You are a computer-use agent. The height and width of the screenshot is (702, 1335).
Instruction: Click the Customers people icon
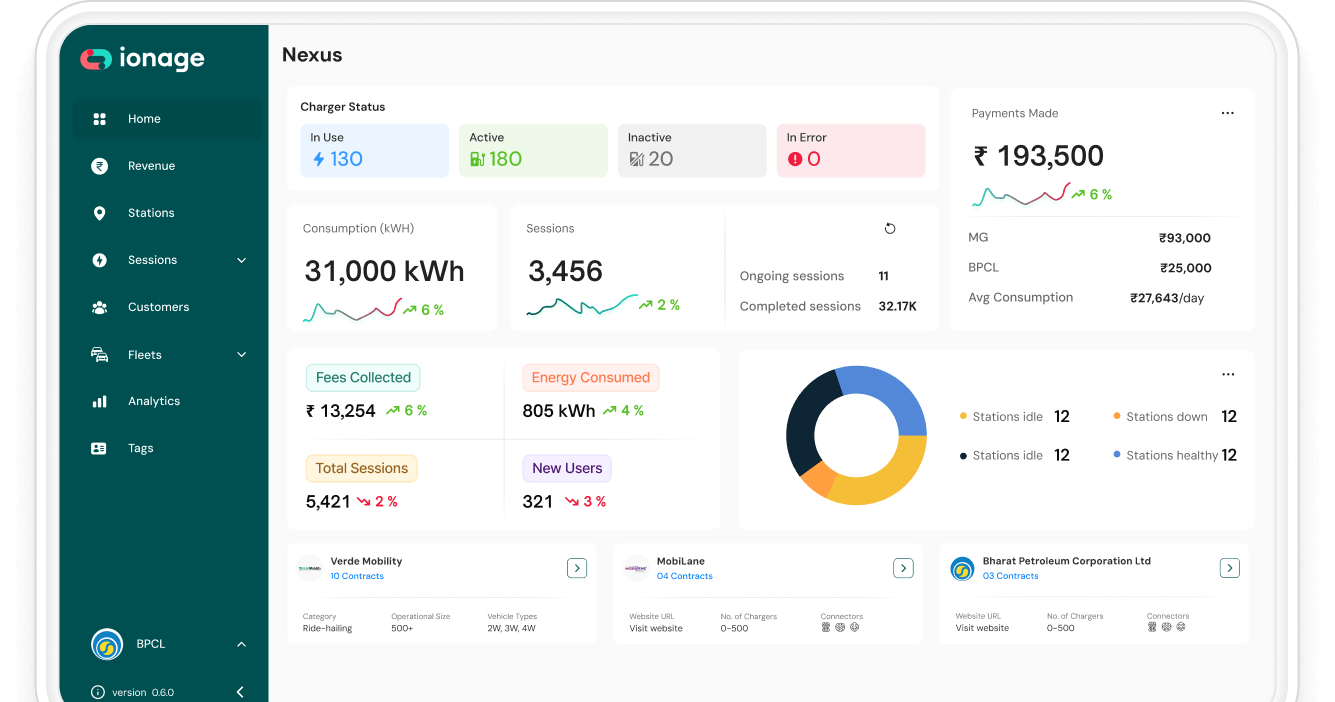[x=99, y=307]
